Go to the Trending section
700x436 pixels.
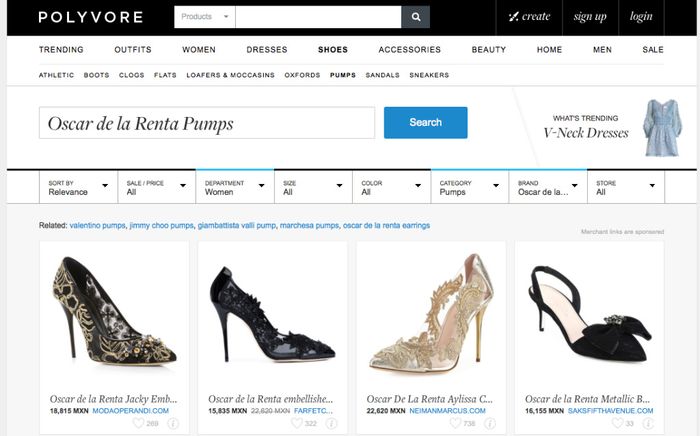tap(61, 50)
